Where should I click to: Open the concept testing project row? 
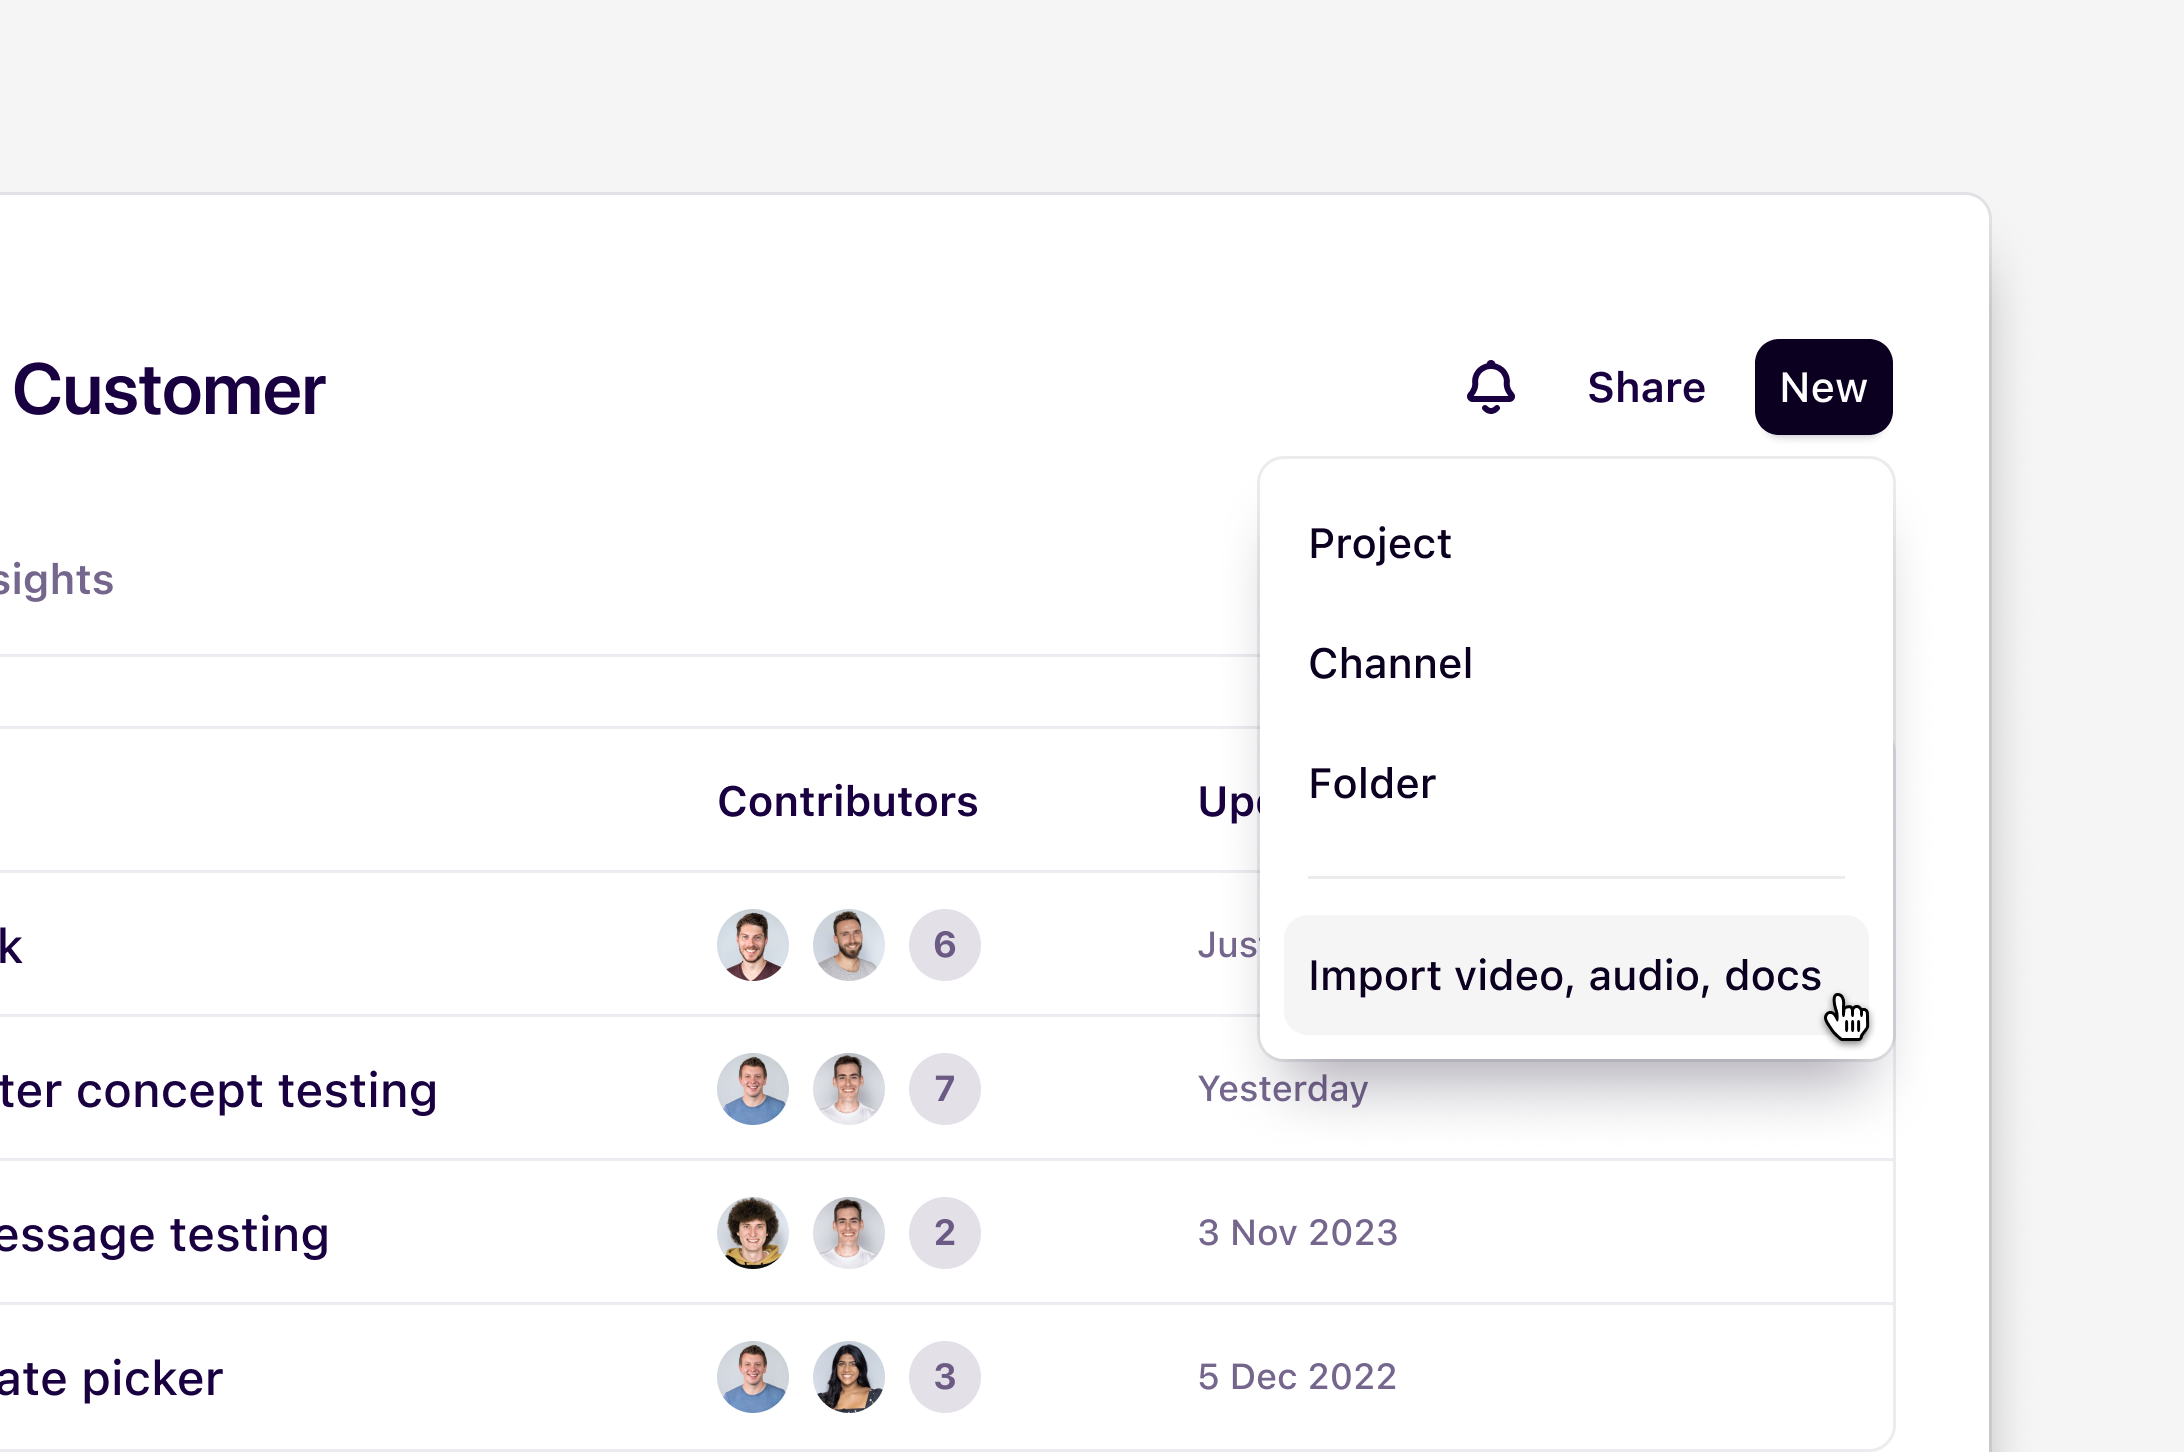[x=218, y=1090]
